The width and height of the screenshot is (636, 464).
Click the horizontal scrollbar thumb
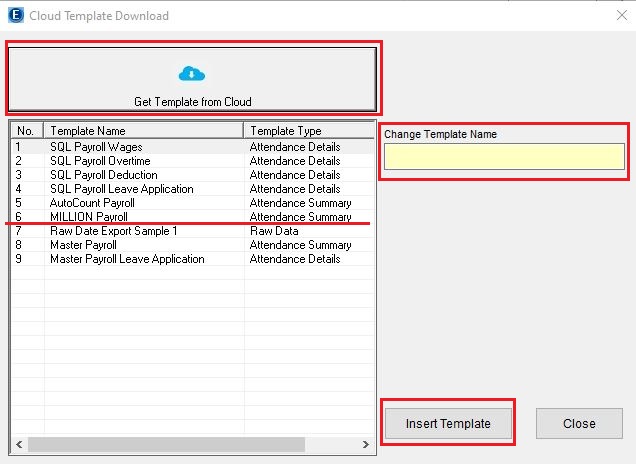click(166, 444)
